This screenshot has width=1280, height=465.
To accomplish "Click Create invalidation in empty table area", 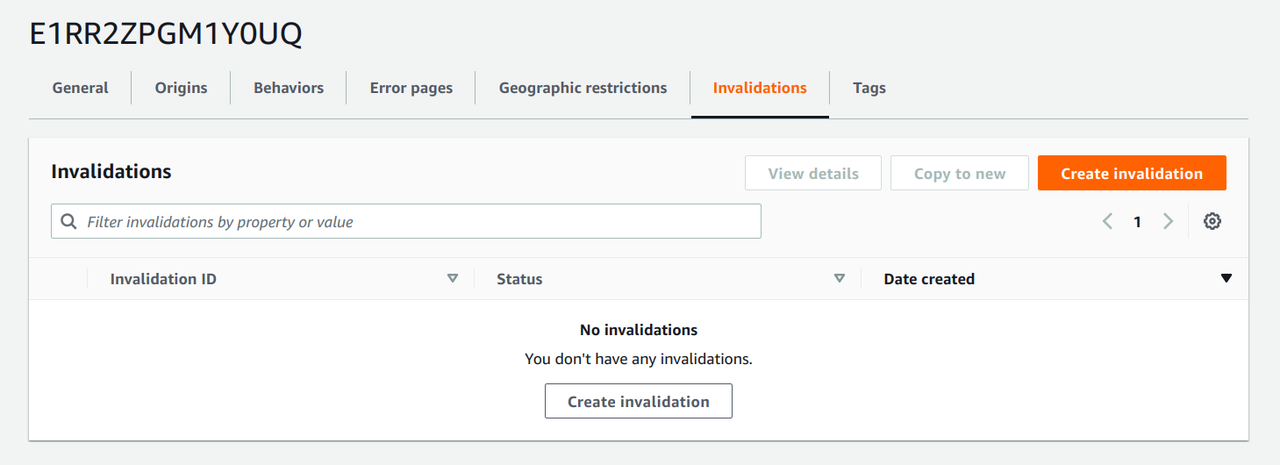I will point(638,402).
